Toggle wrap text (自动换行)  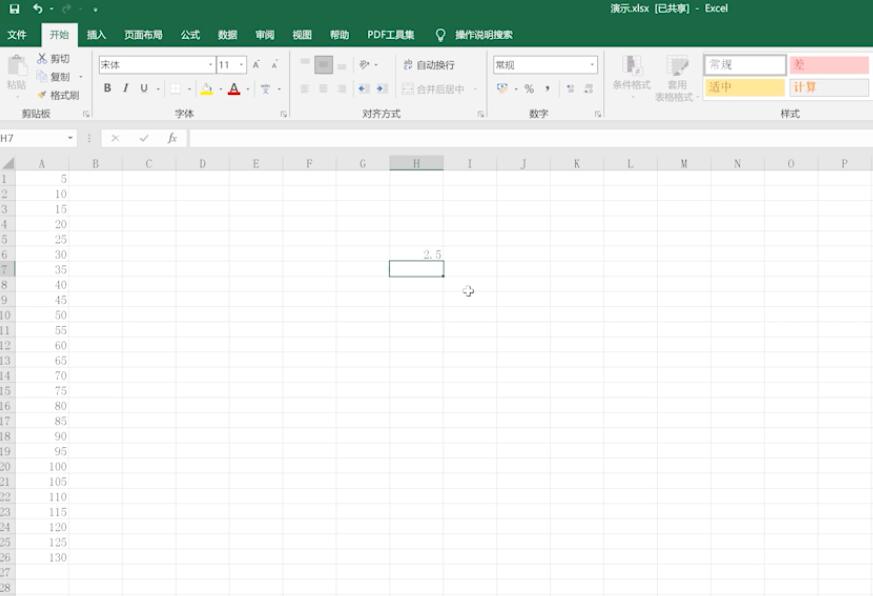pos(429,65)
